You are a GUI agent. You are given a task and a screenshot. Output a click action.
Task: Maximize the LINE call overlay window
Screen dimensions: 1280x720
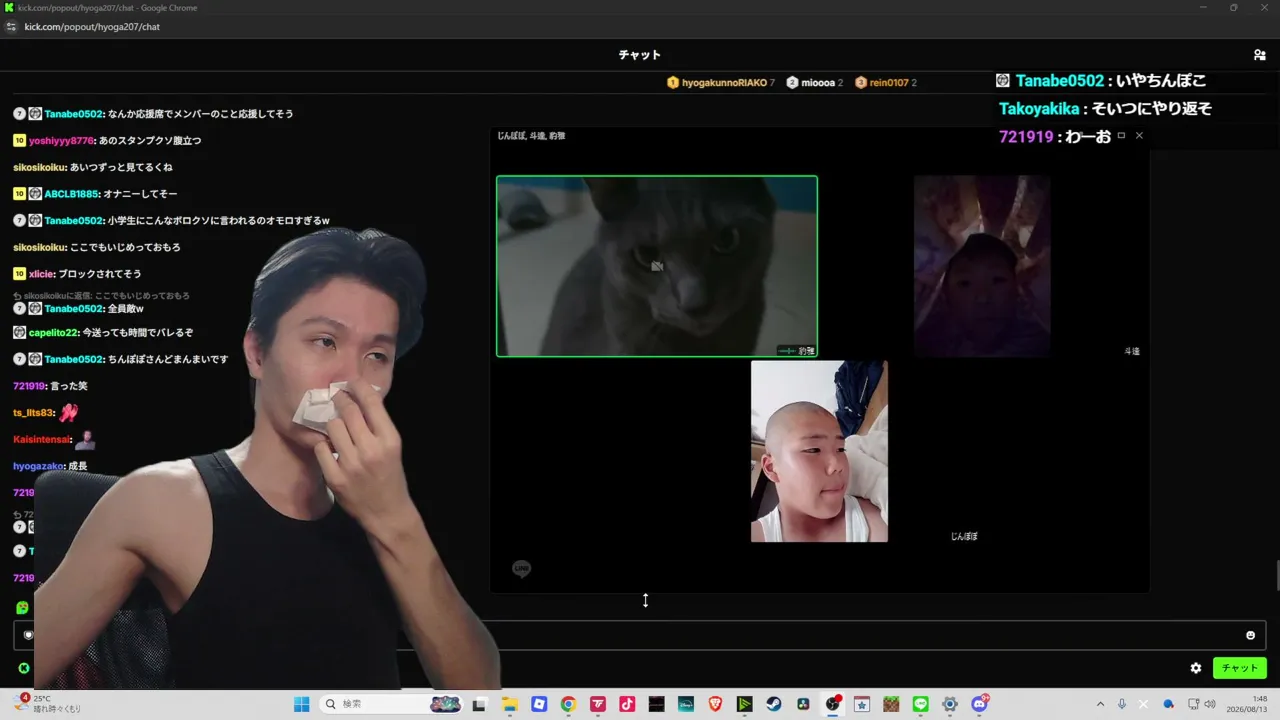(1121, 135)
